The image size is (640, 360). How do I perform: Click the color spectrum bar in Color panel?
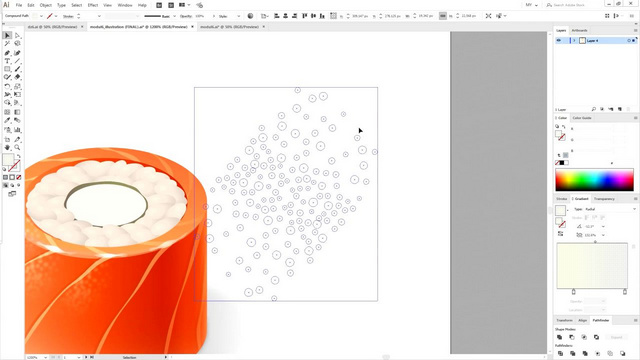(x=594, y=180)
